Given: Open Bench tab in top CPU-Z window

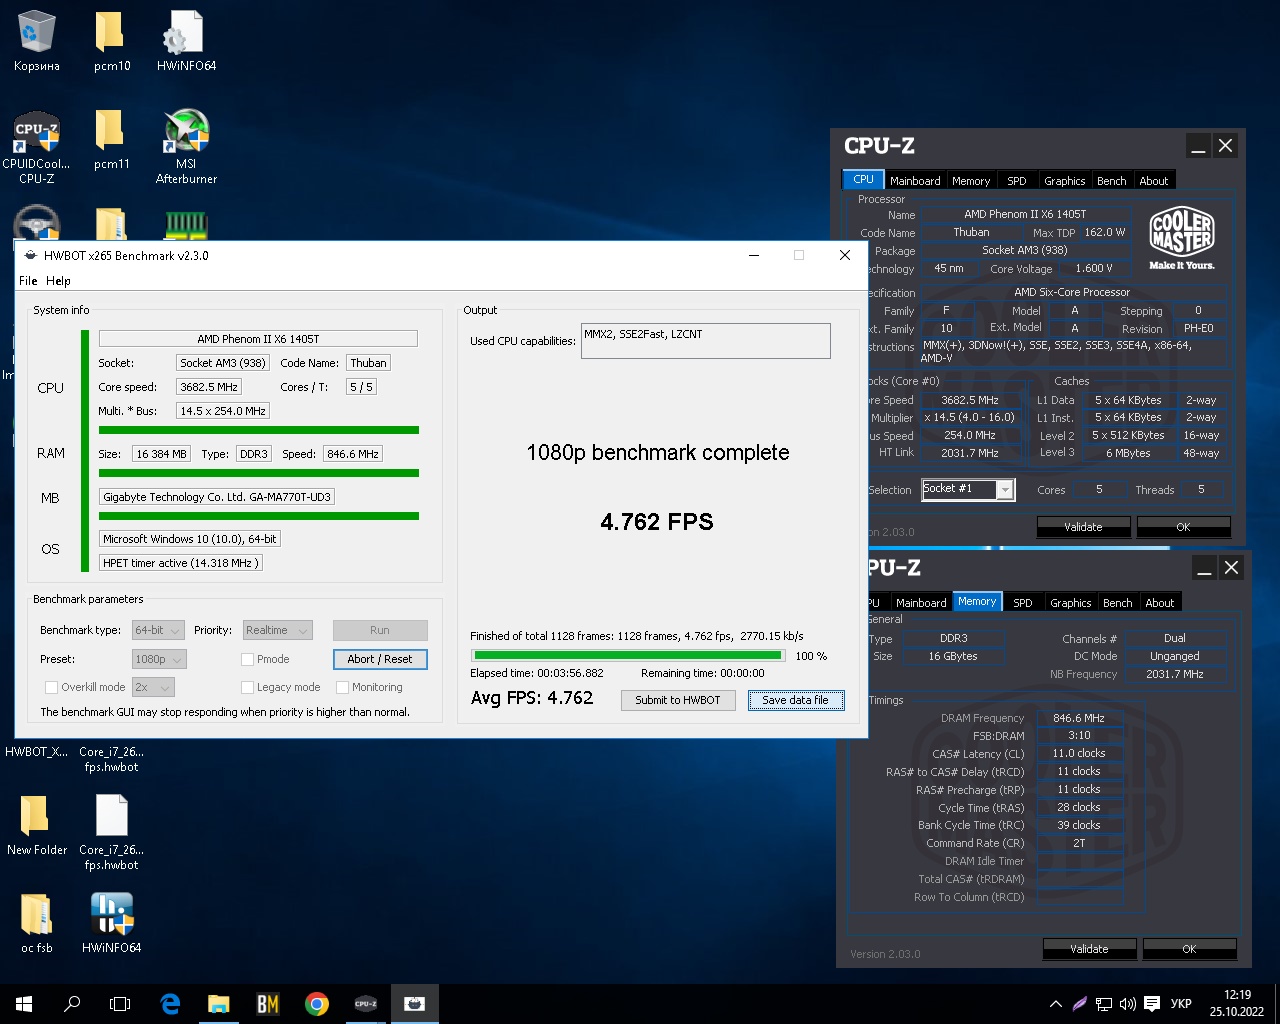Looking at the screenshot, I should 1111,181.
